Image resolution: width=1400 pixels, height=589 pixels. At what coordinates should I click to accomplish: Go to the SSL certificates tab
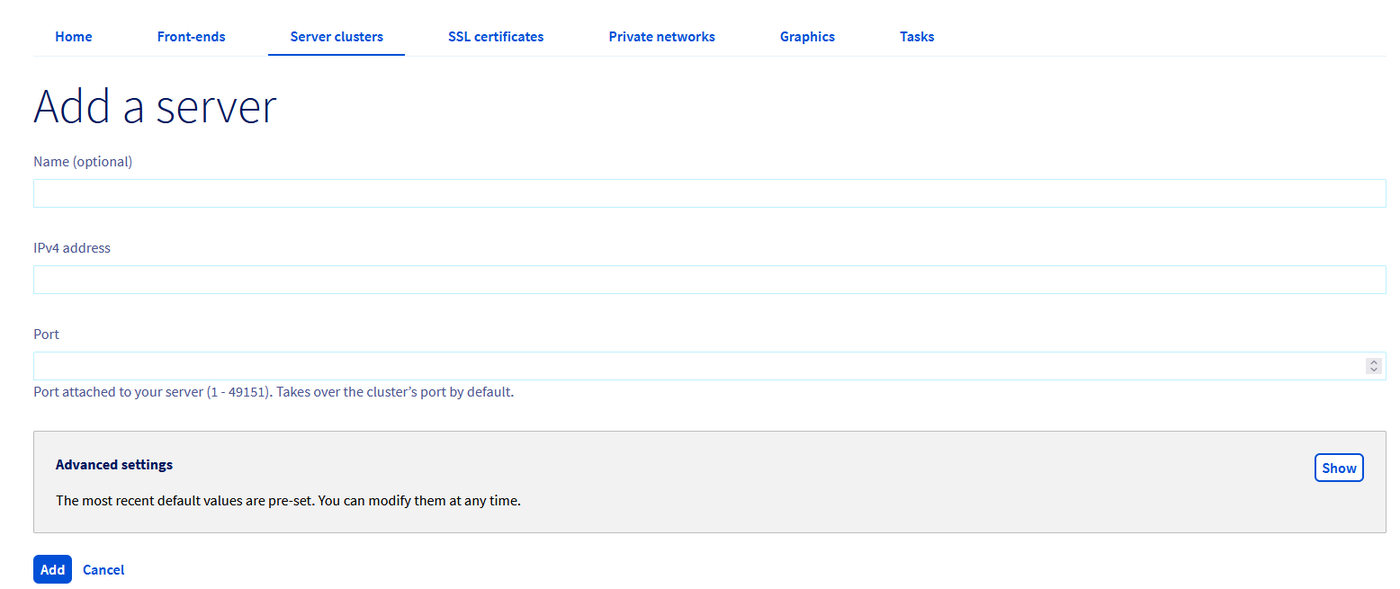pyautogui.click(x=496, y=36)
